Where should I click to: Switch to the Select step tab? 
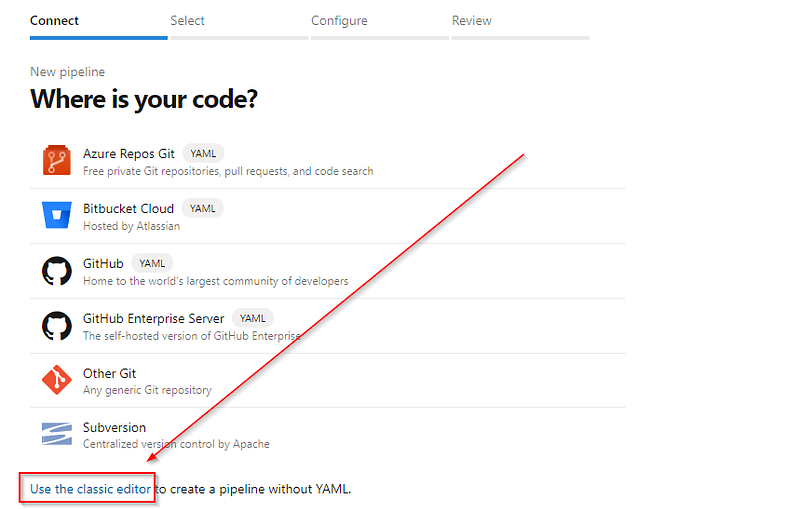187,21
